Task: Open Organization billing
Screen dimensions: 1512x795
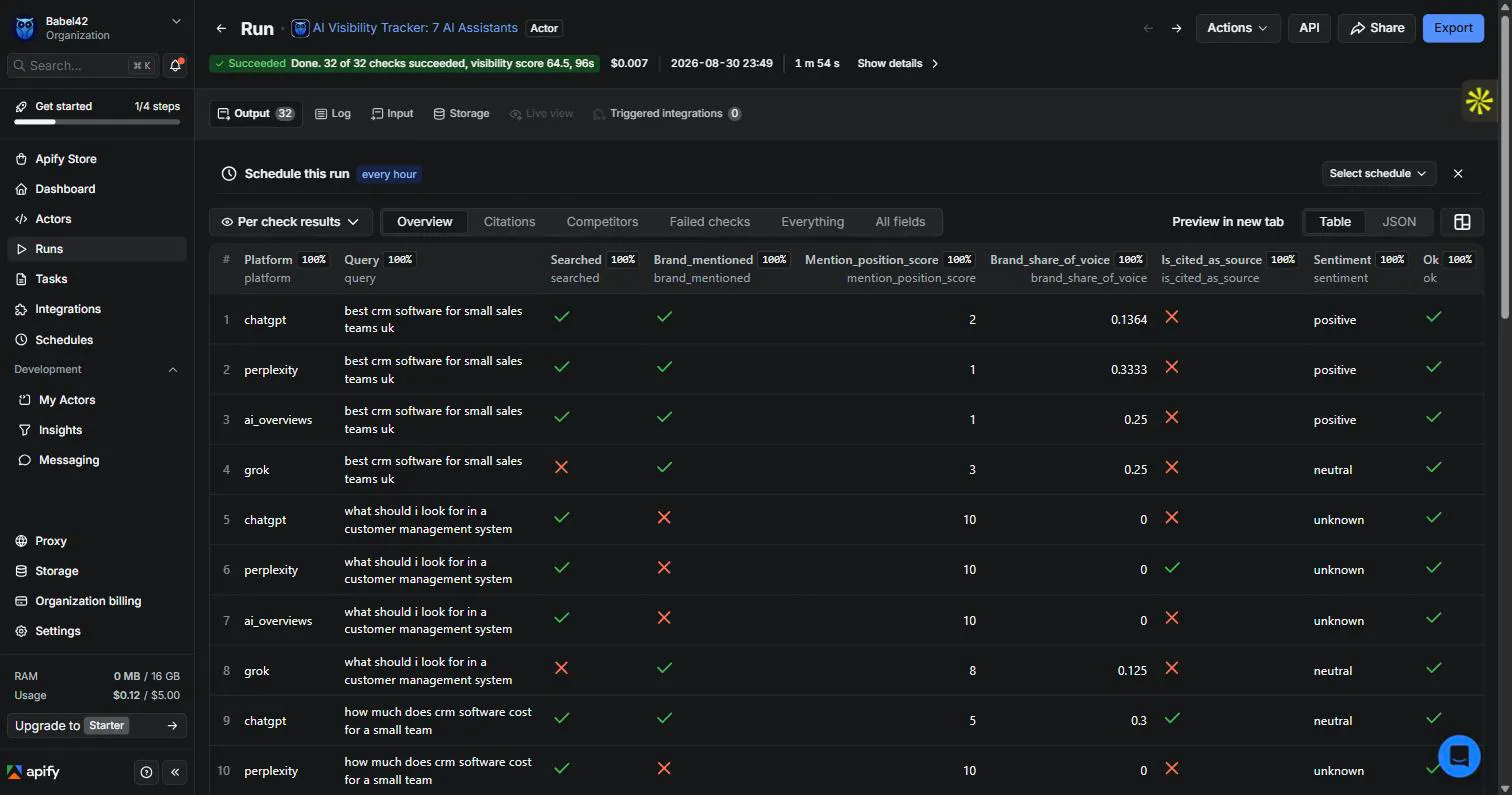Action: [x=97, y=601]
